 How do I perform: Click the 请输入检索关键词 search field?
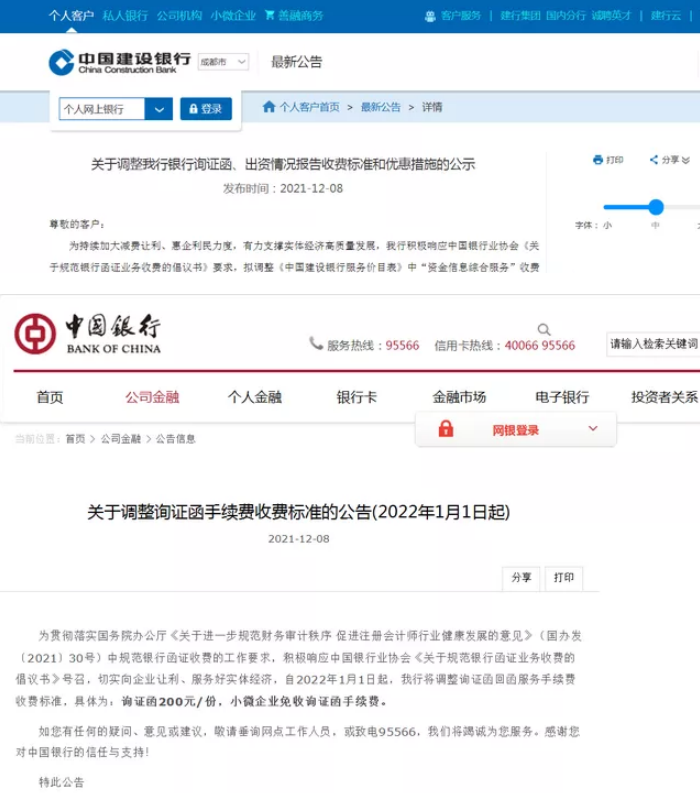coord(653,344)
